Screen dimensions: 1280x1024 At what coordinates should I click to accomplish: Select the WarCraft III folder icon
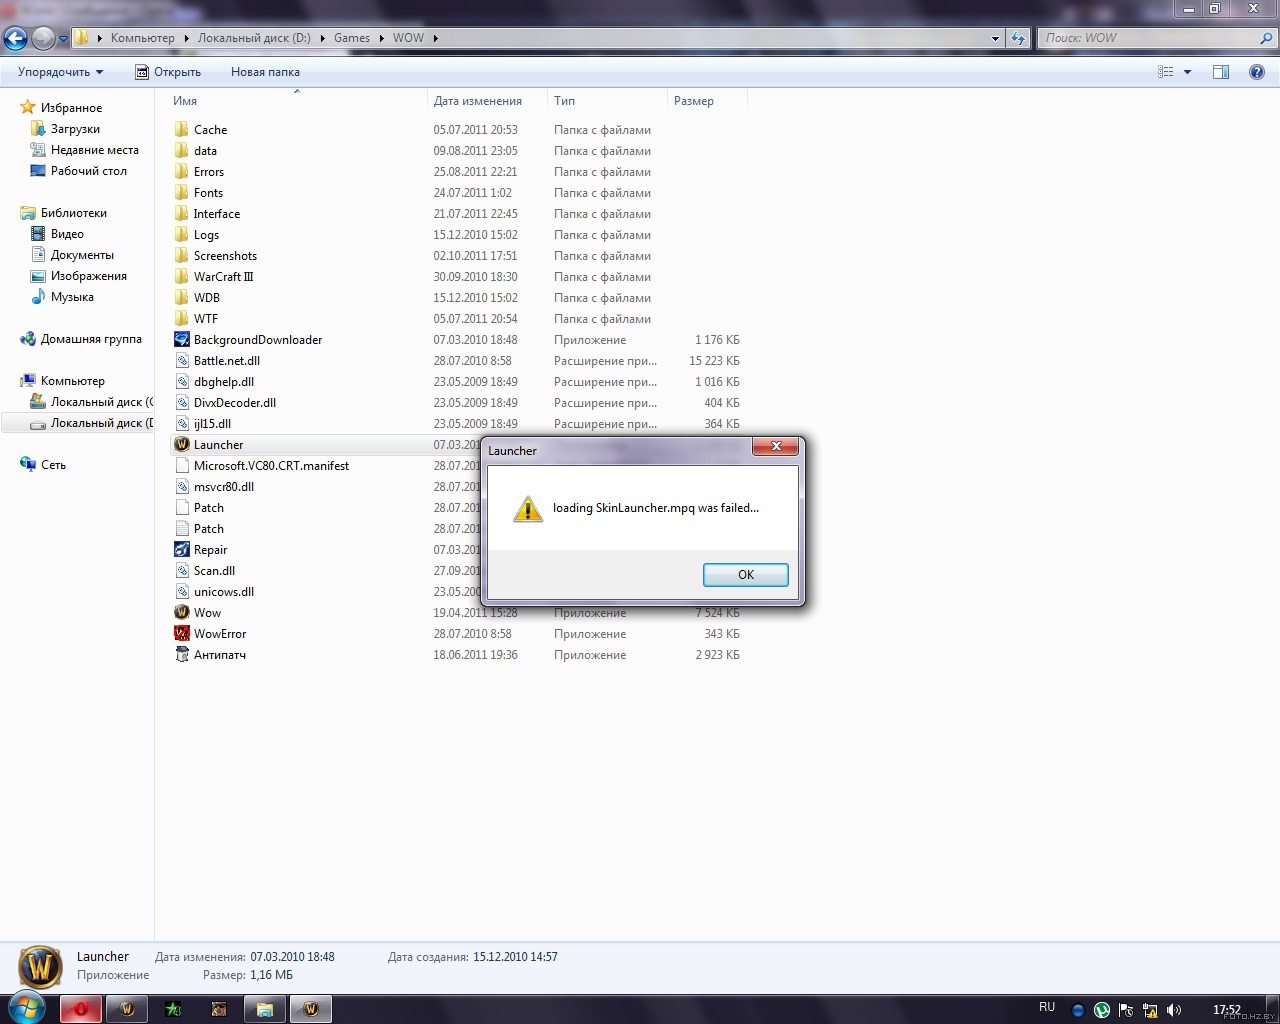click(181, 276)
